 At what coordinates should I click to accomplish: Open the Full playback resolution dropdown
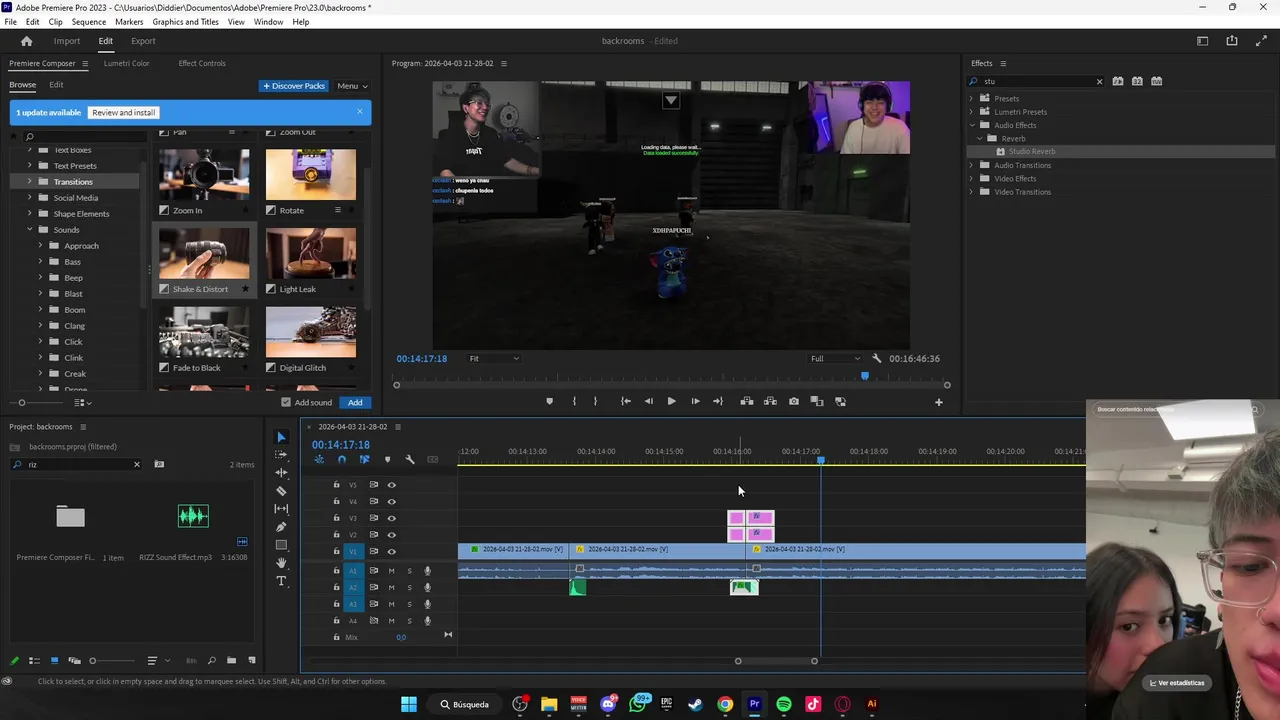835,358
